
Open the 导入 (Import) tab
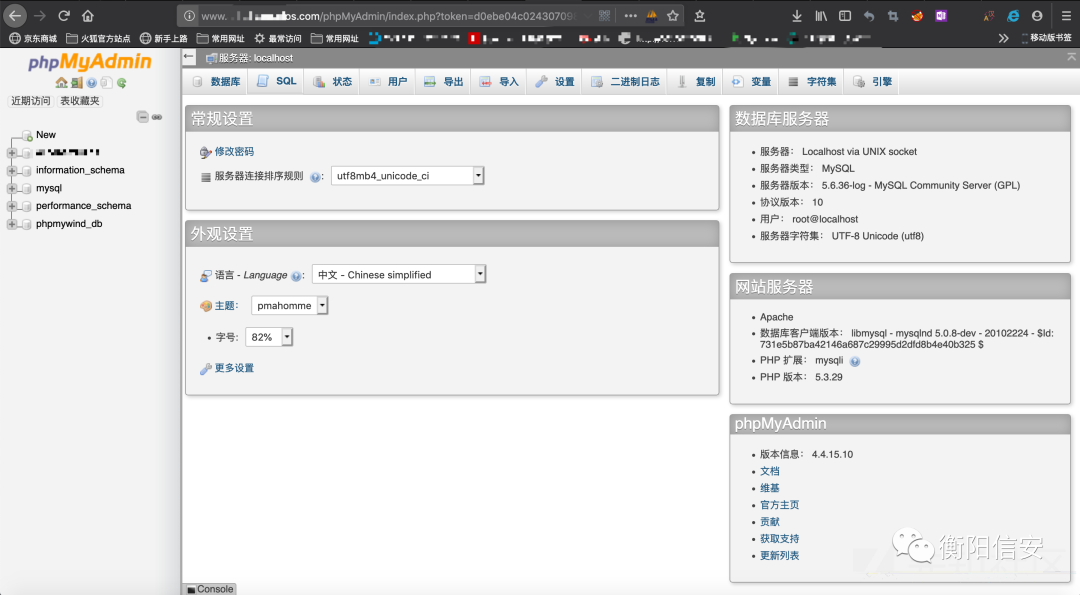[x=499, y=81]
